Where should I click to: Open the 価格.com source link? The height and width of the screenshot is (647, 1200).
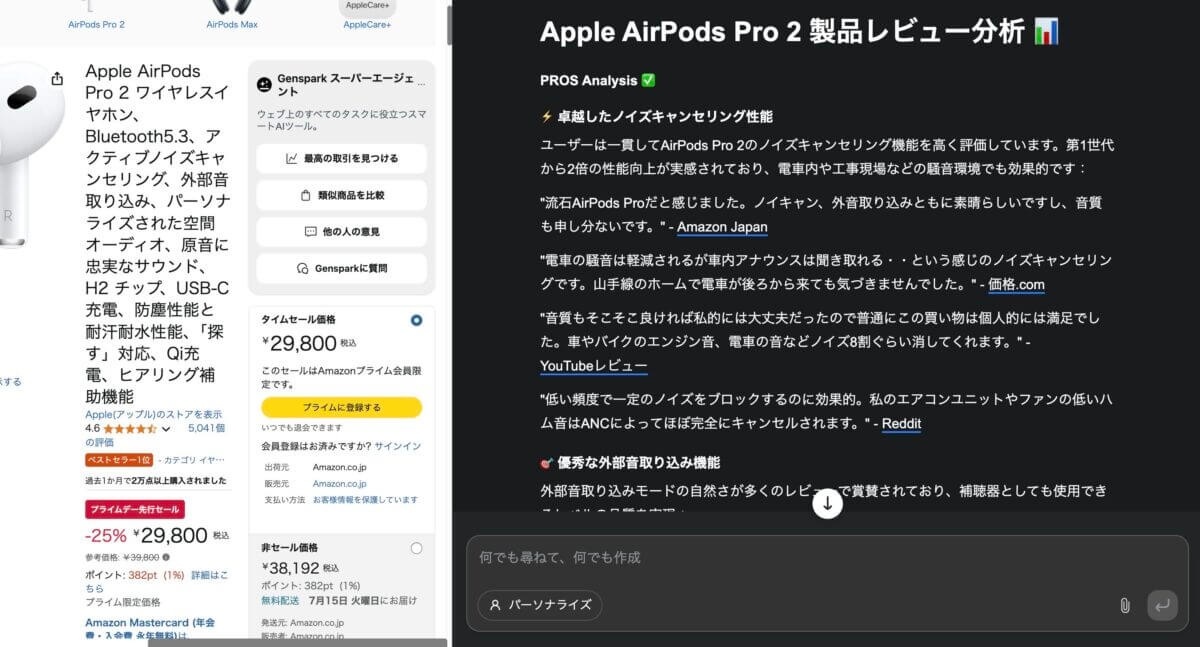point(1016,285)
